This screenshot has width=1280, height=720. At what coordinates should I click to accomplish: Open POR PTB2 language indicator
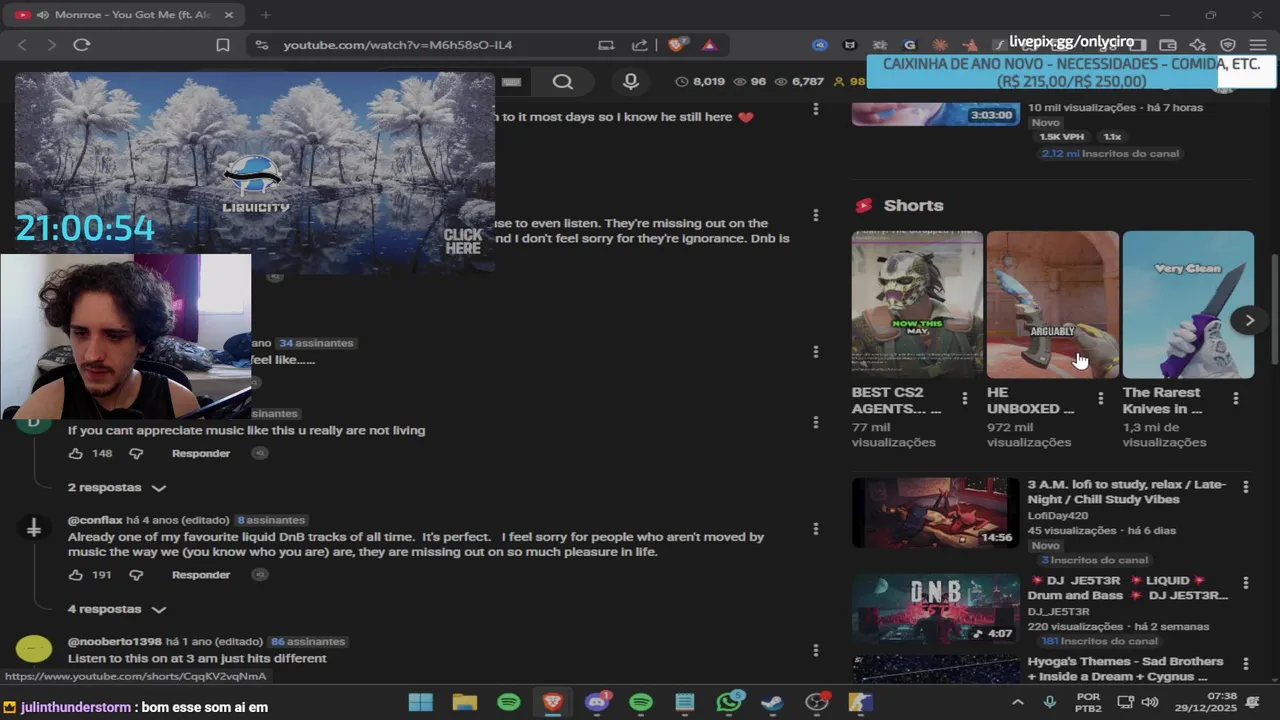tap(1088, 702)
